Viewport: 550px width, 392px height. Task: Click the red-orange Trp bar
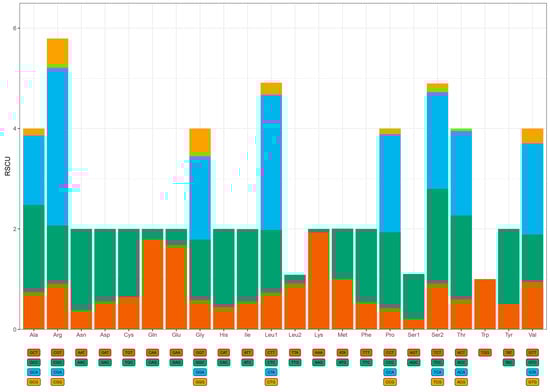click(x=485, y=304)
